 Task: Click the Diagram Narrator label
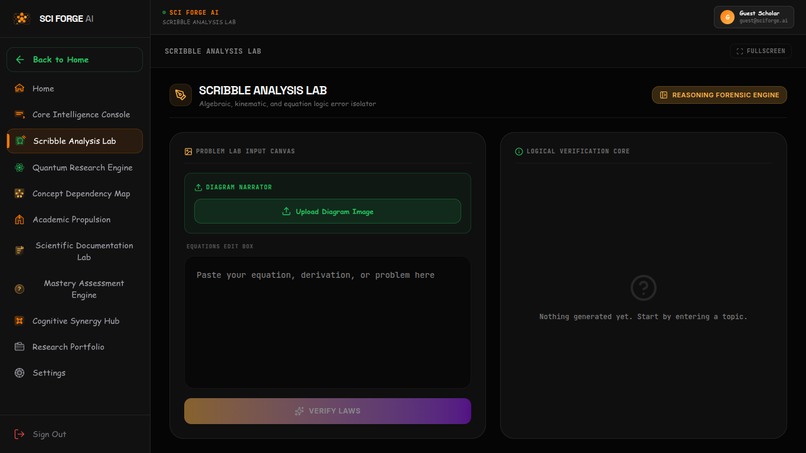[x=239, y=187]
